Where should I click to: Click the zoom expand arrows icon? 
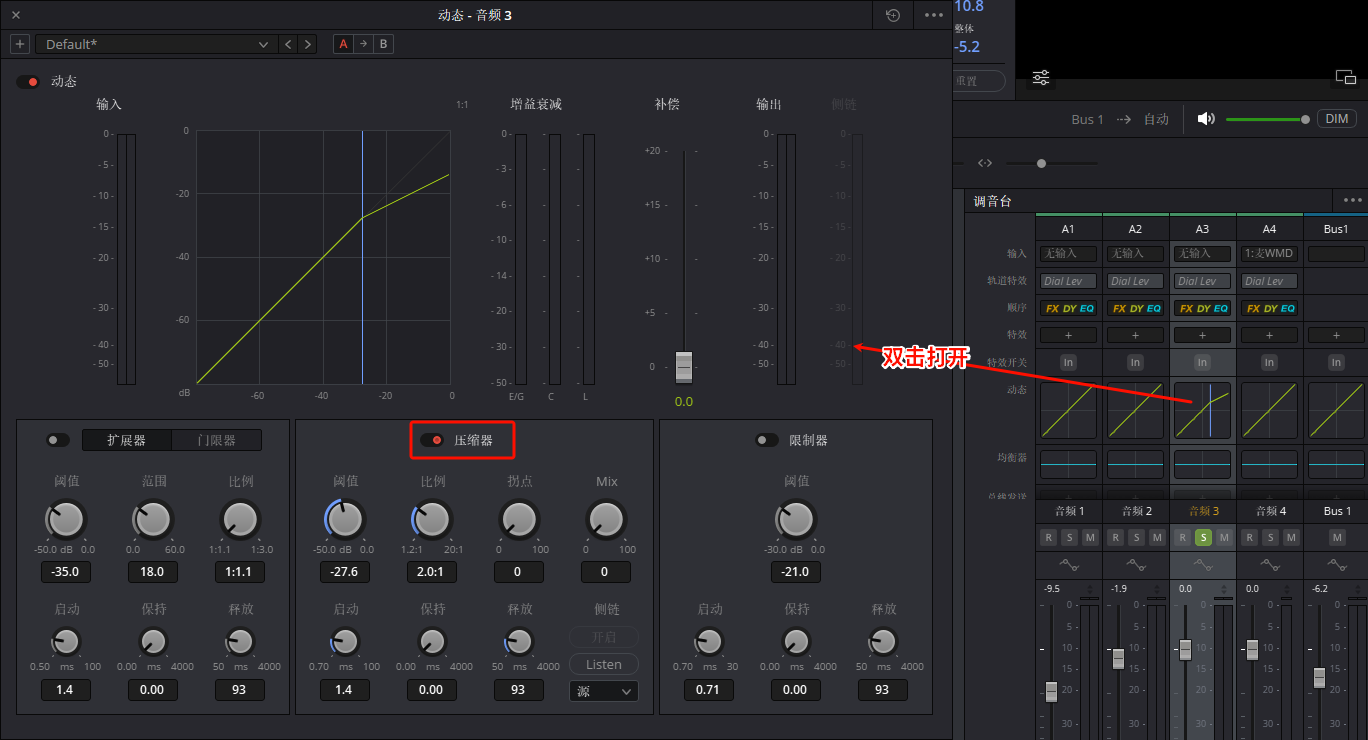(x=985, y=163)
